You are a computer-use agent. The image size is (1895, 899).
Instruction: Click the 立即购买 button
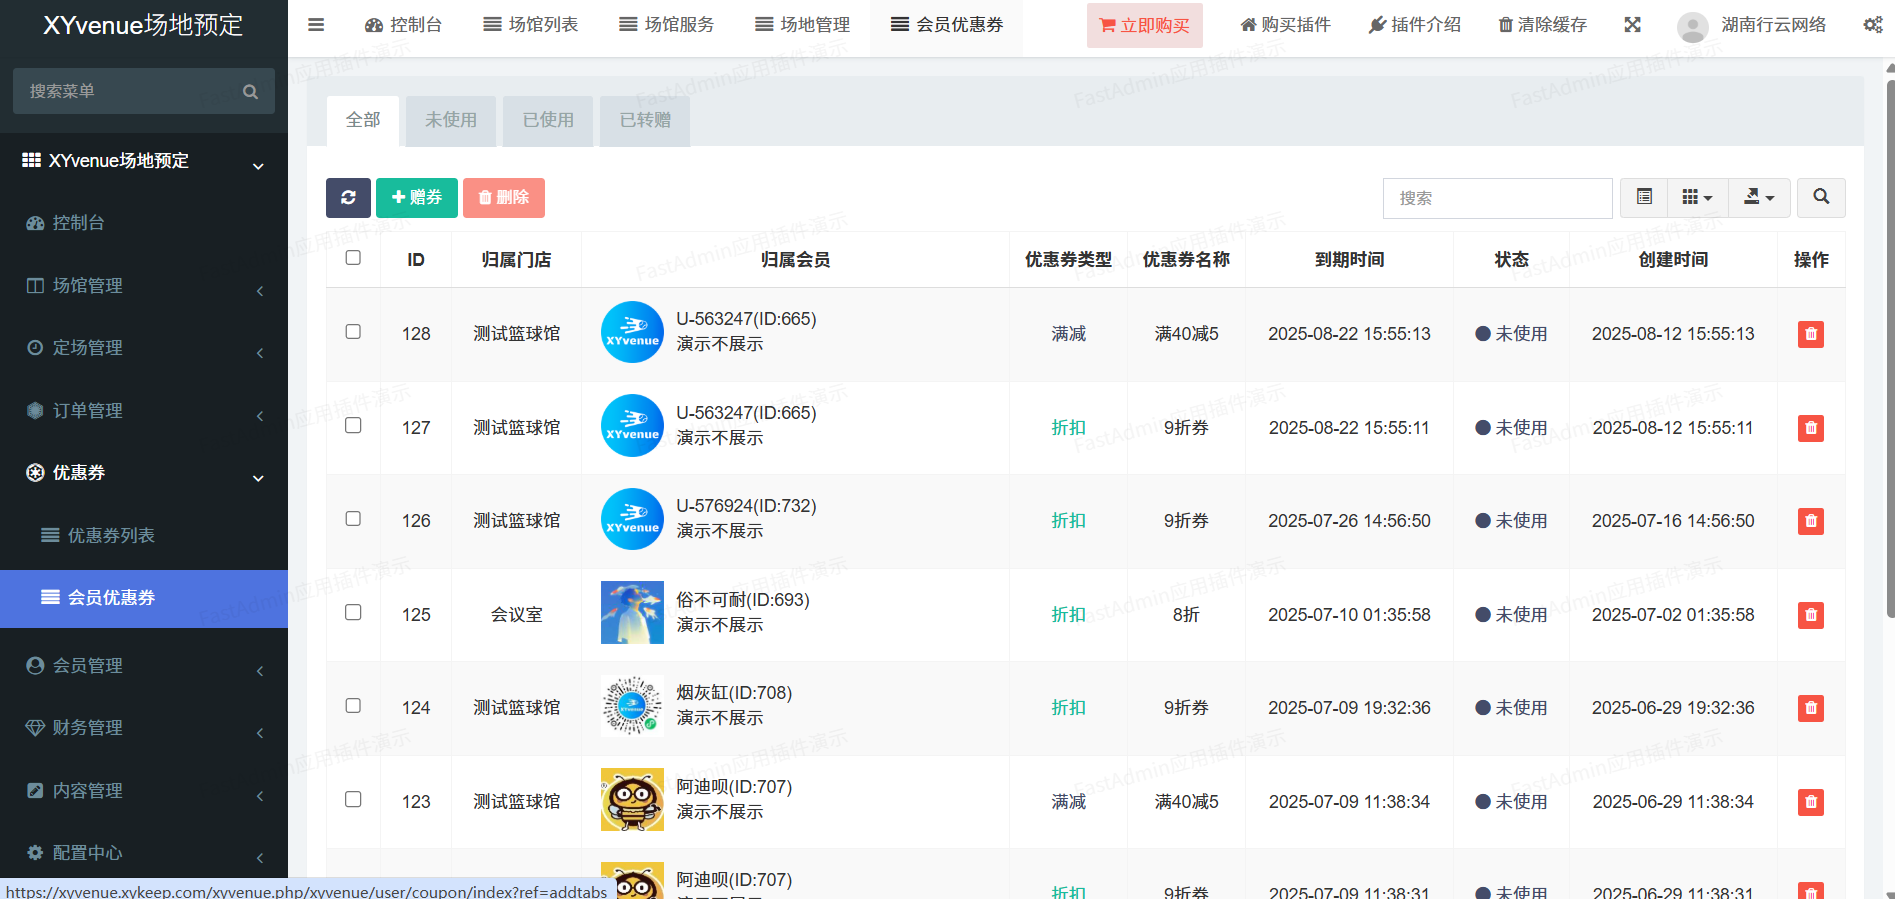tap(1145, 26)
